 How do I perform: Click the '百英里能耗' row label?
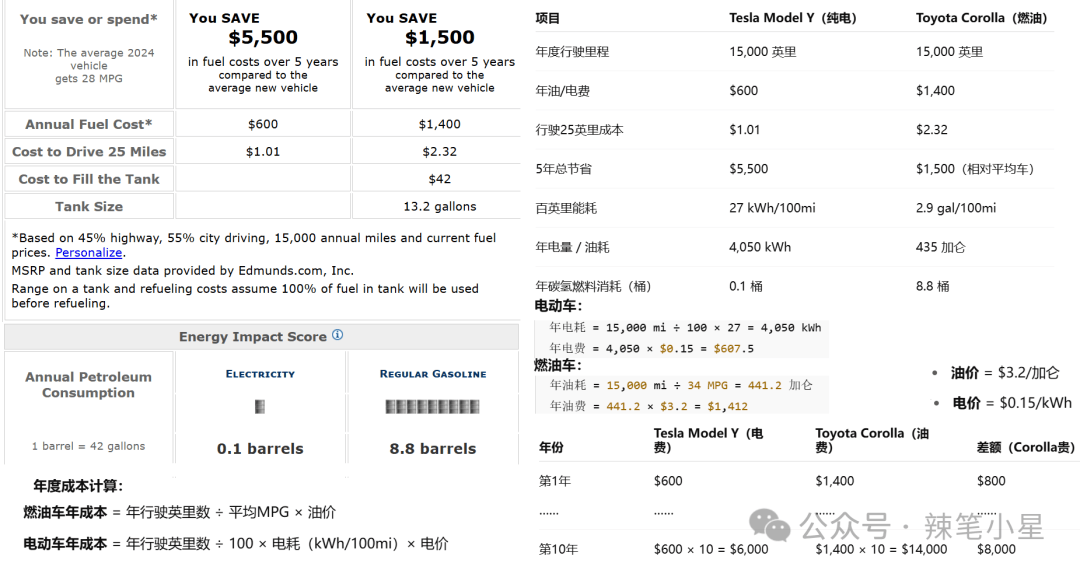click(x=566, y=208)
